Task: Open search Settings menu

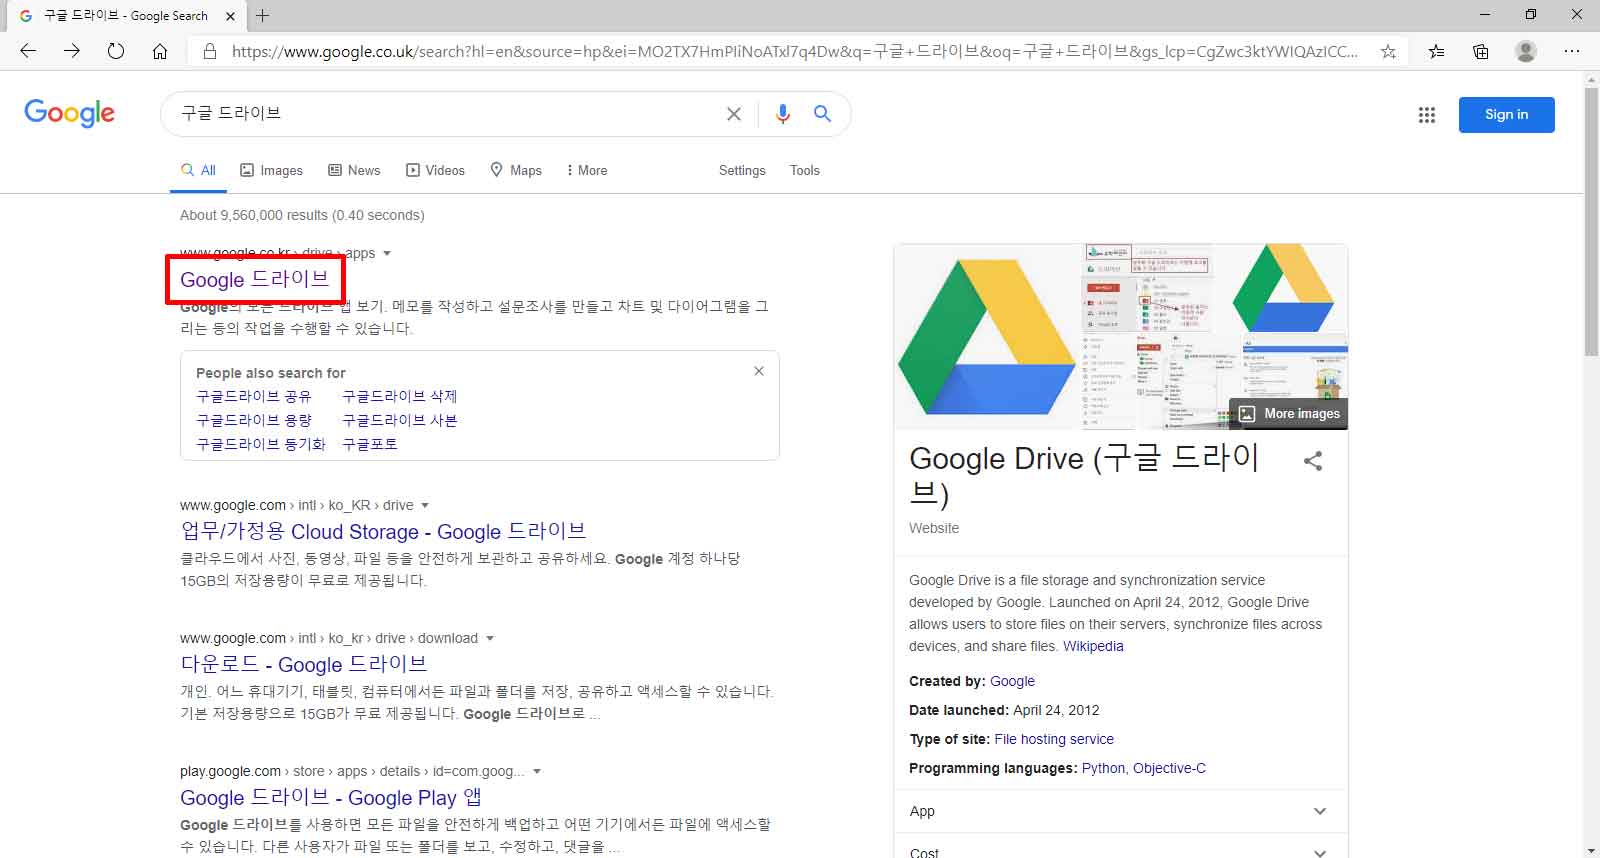Action: pyautogui.click(x=742, y=170)
